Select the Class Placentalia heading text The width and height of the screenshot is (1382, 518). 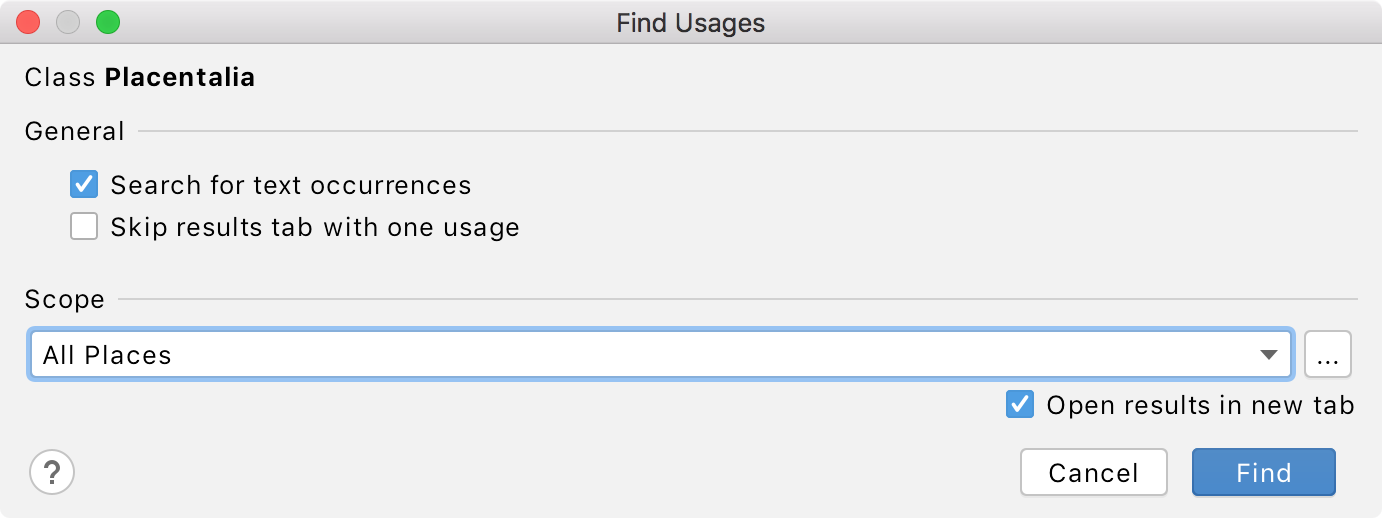(x=140, y=77)
